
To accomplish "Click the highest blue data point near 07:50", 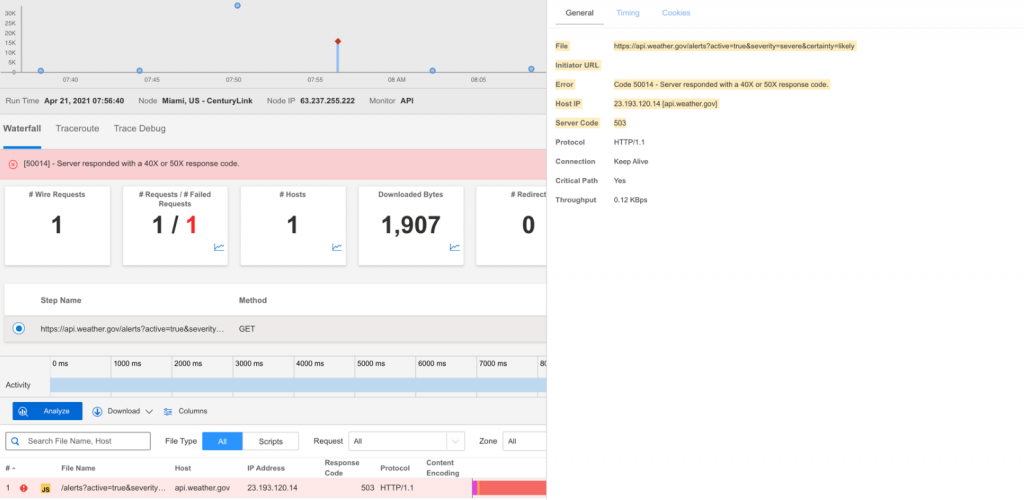I will click(x=237, y=5).
